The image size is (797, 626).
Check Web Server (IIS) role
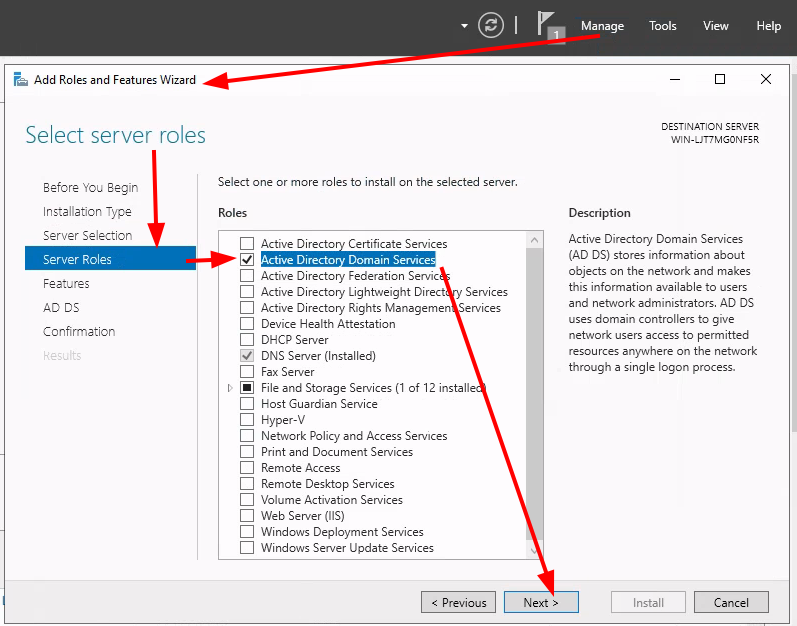point(247,516)
